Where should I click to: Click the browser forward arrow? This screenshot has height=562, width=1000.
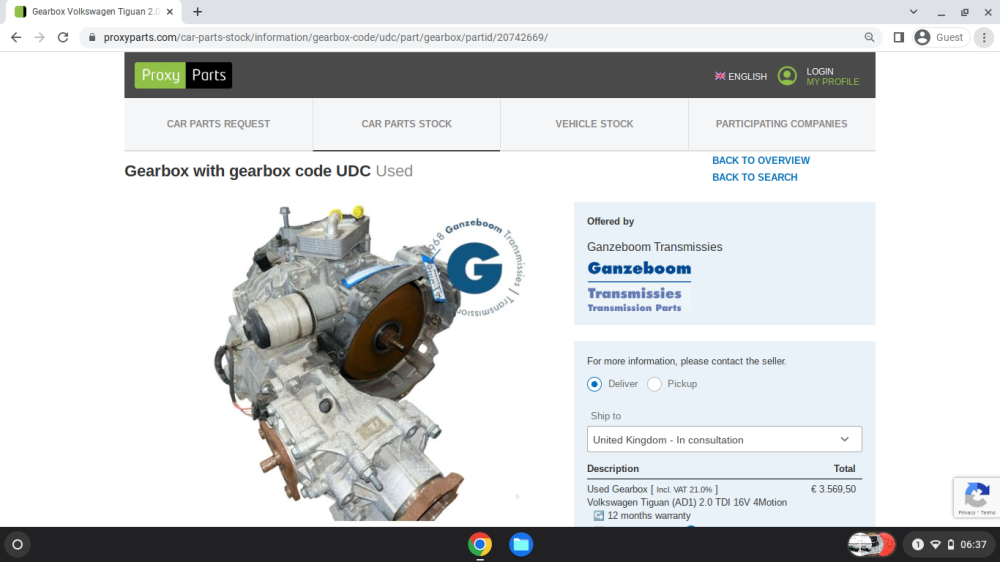[x=40, y=38]
